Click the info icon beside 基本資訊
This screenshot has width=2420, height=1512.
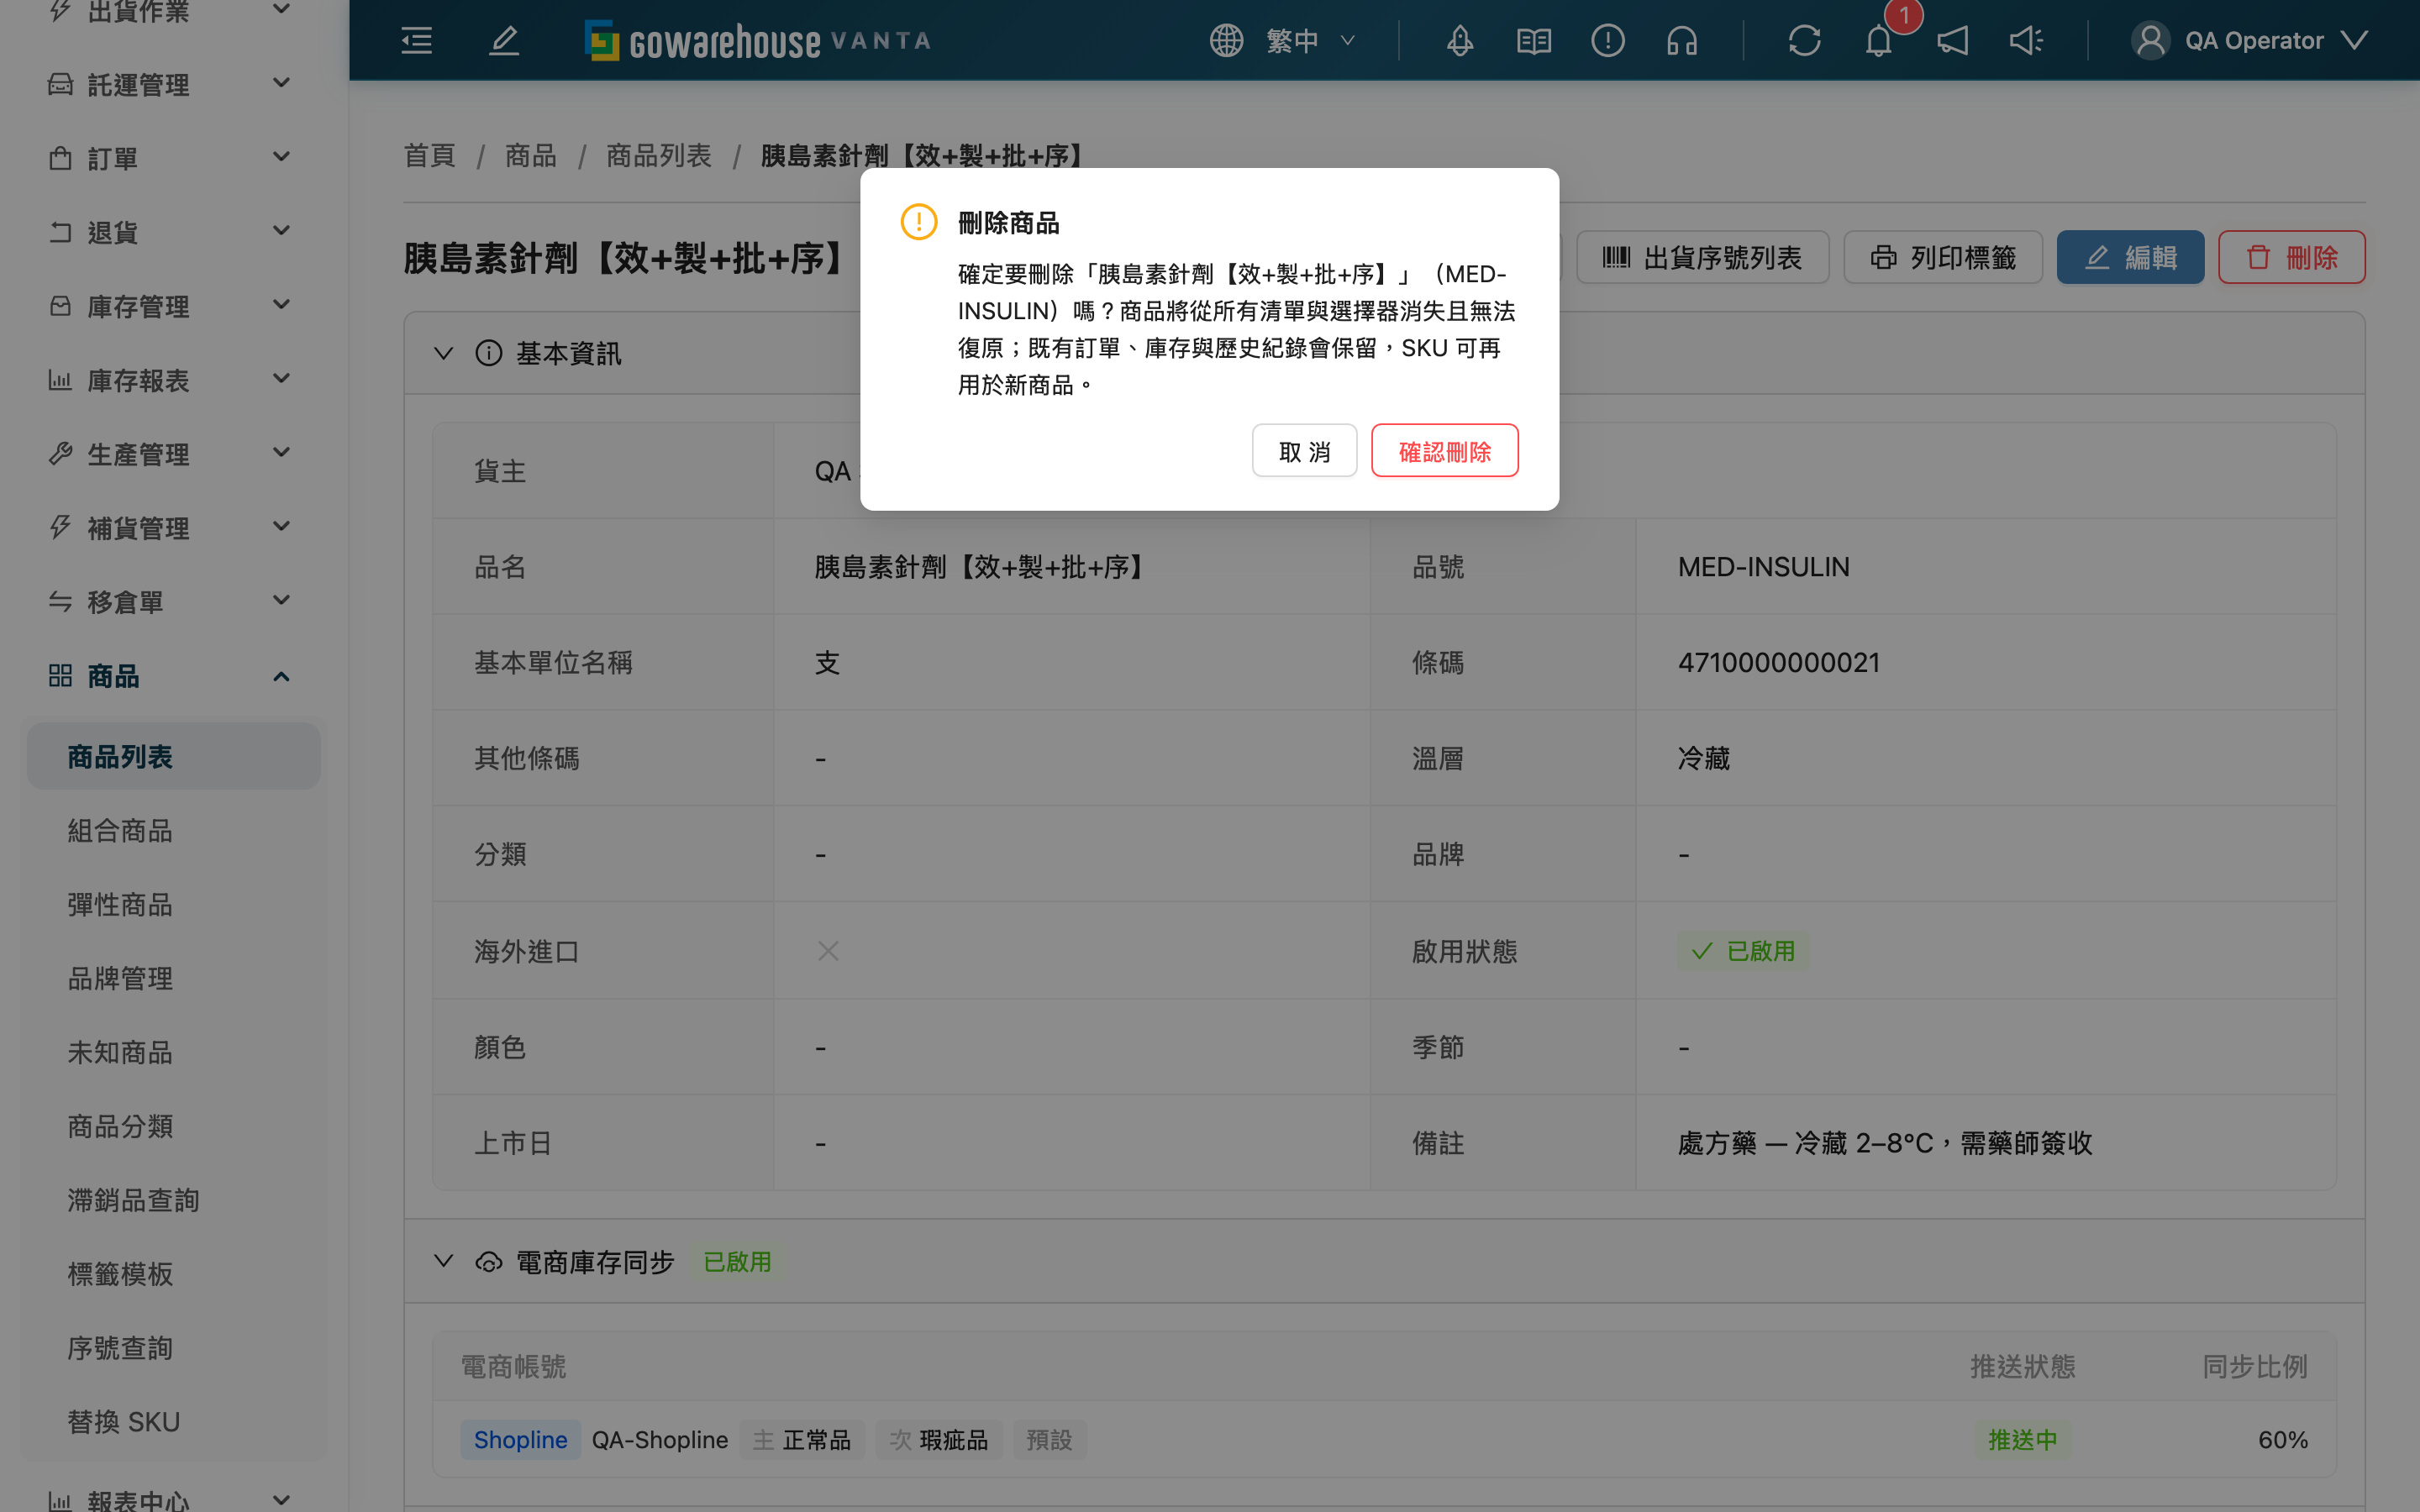pos(488,353)
